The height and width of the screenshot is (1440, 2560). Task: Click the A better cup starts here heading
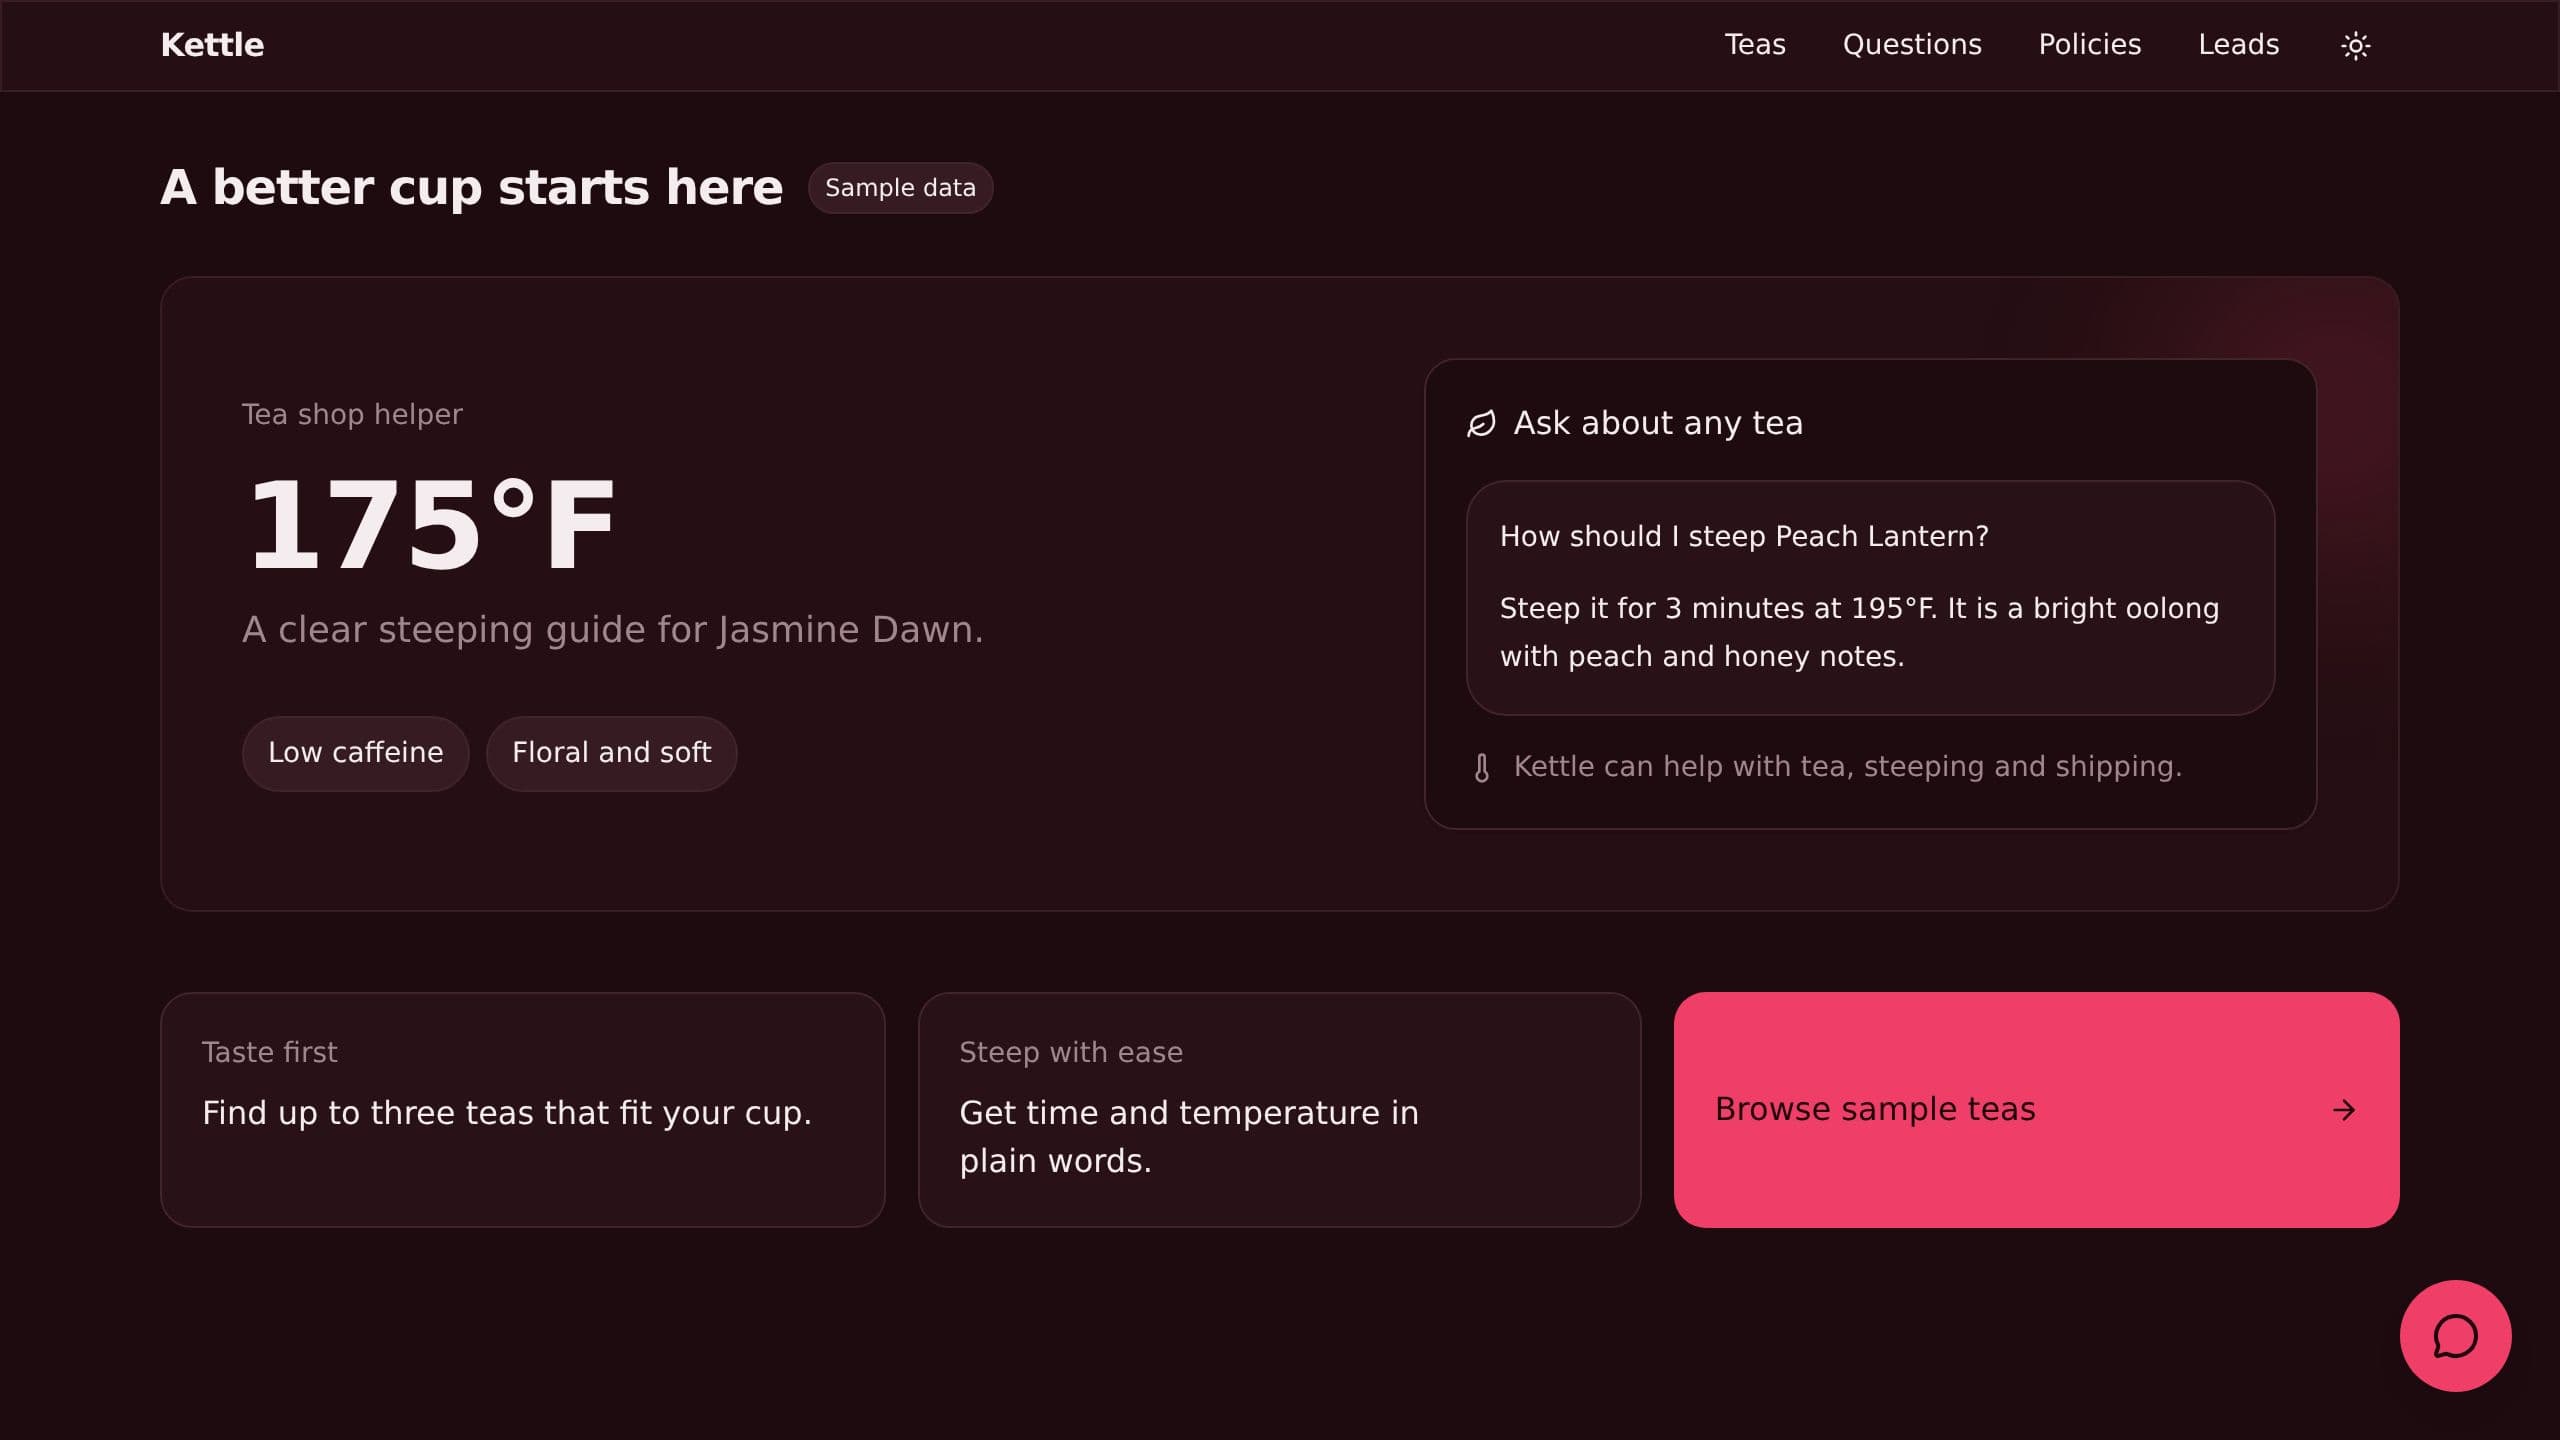pos(471,188)
